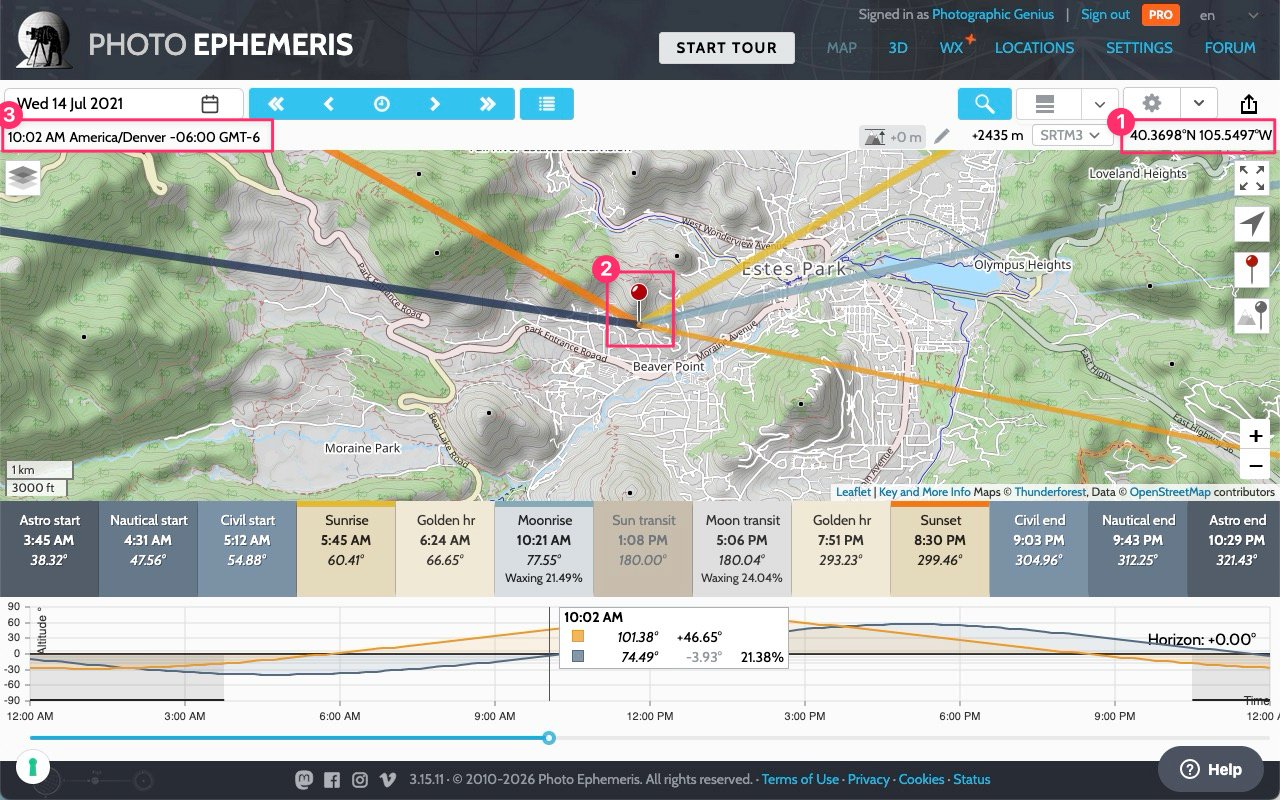The width and height of the screenshot is (1280, 800).
Task: Select the Sunrise 5:45 AM event cell
Action: point(346,550)
